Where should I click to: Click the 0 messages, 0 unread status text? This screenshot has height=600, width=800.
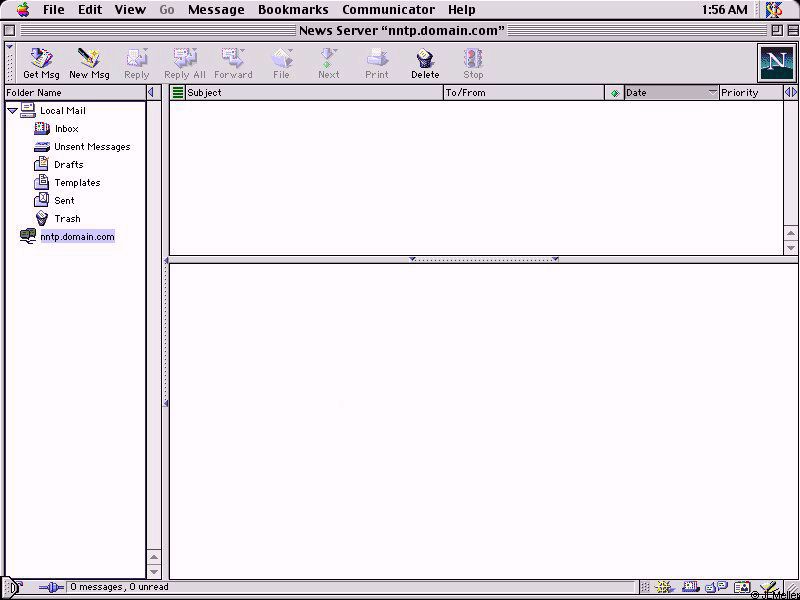click(x=119, y=587)
